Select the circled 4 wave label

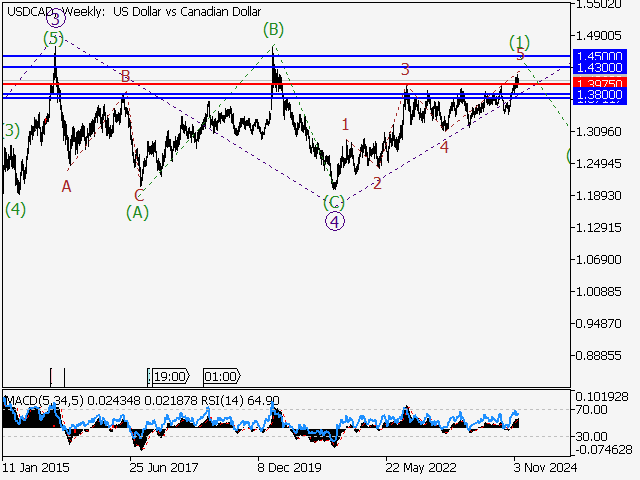pos(335,221)
